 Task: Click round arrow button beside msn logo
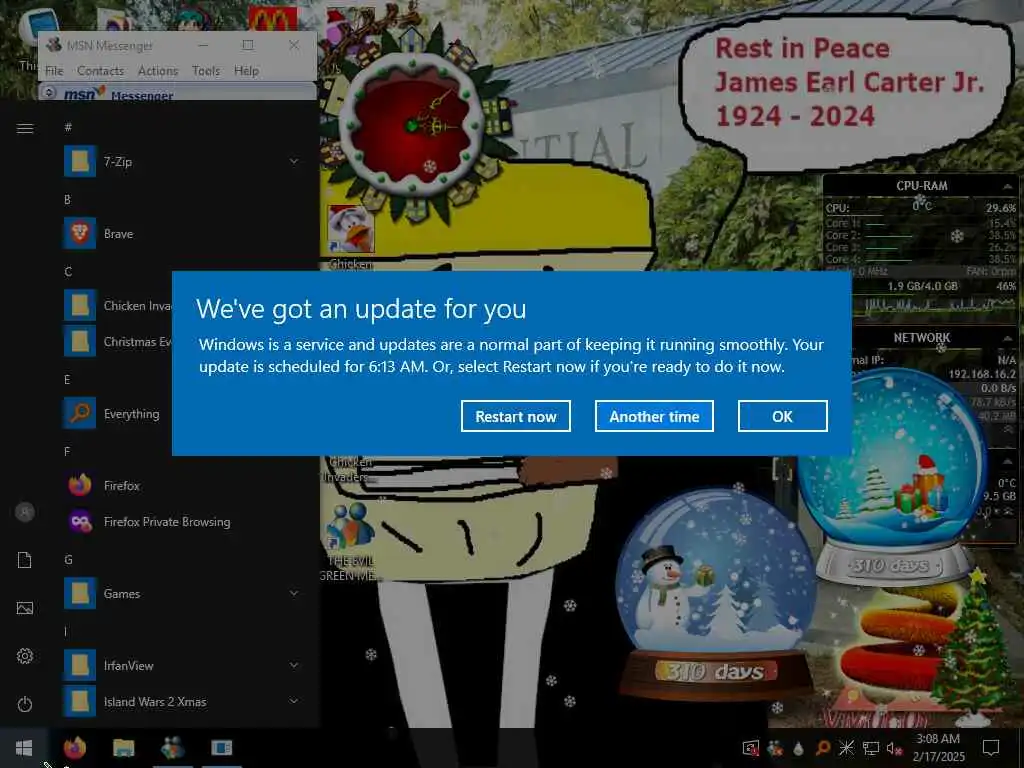click(49, 92)
